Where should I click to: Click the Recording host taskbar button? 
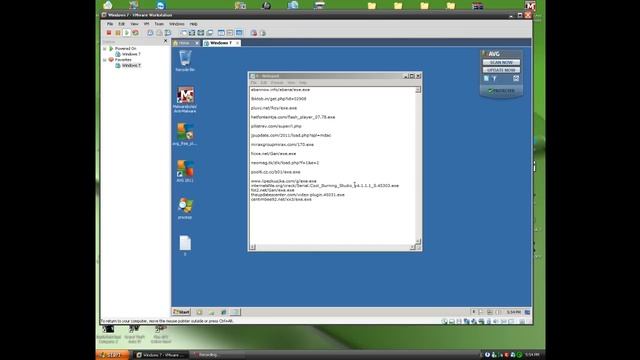click(218, 355)
